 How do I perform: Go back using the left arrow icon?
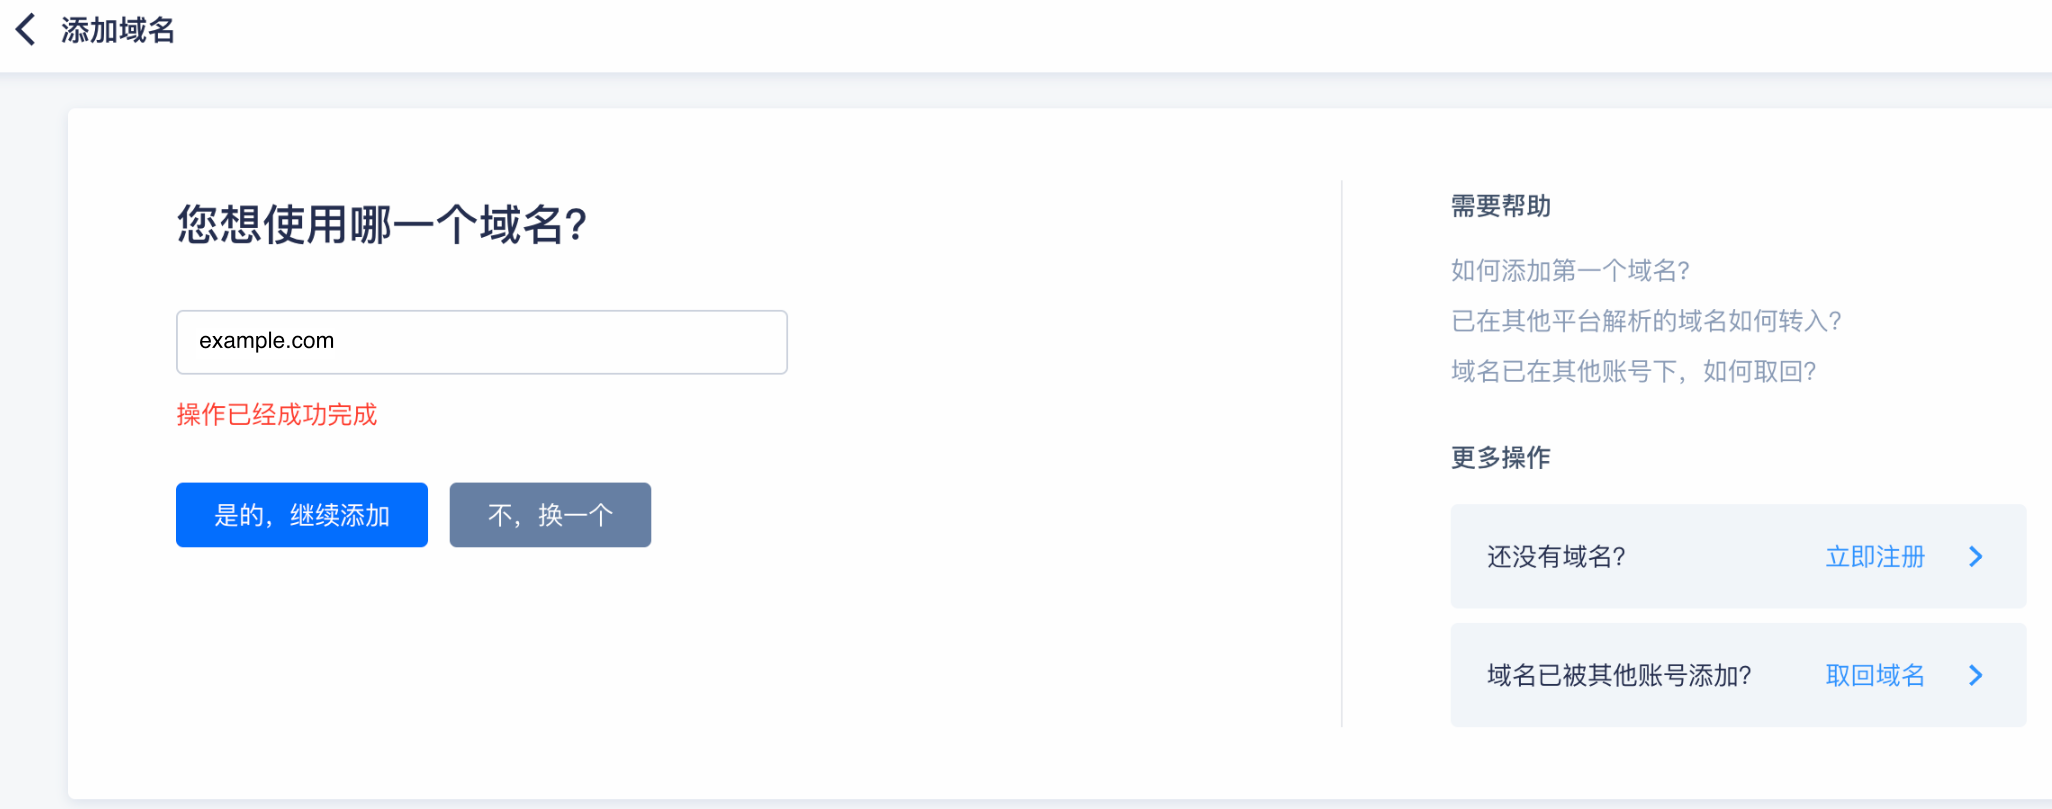tap(26, 30)
